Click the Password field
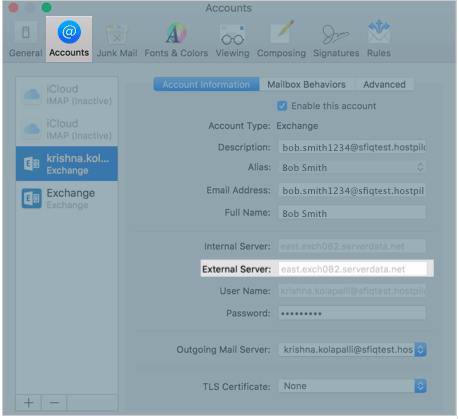The image size is (459, 419). click(352, 313)
